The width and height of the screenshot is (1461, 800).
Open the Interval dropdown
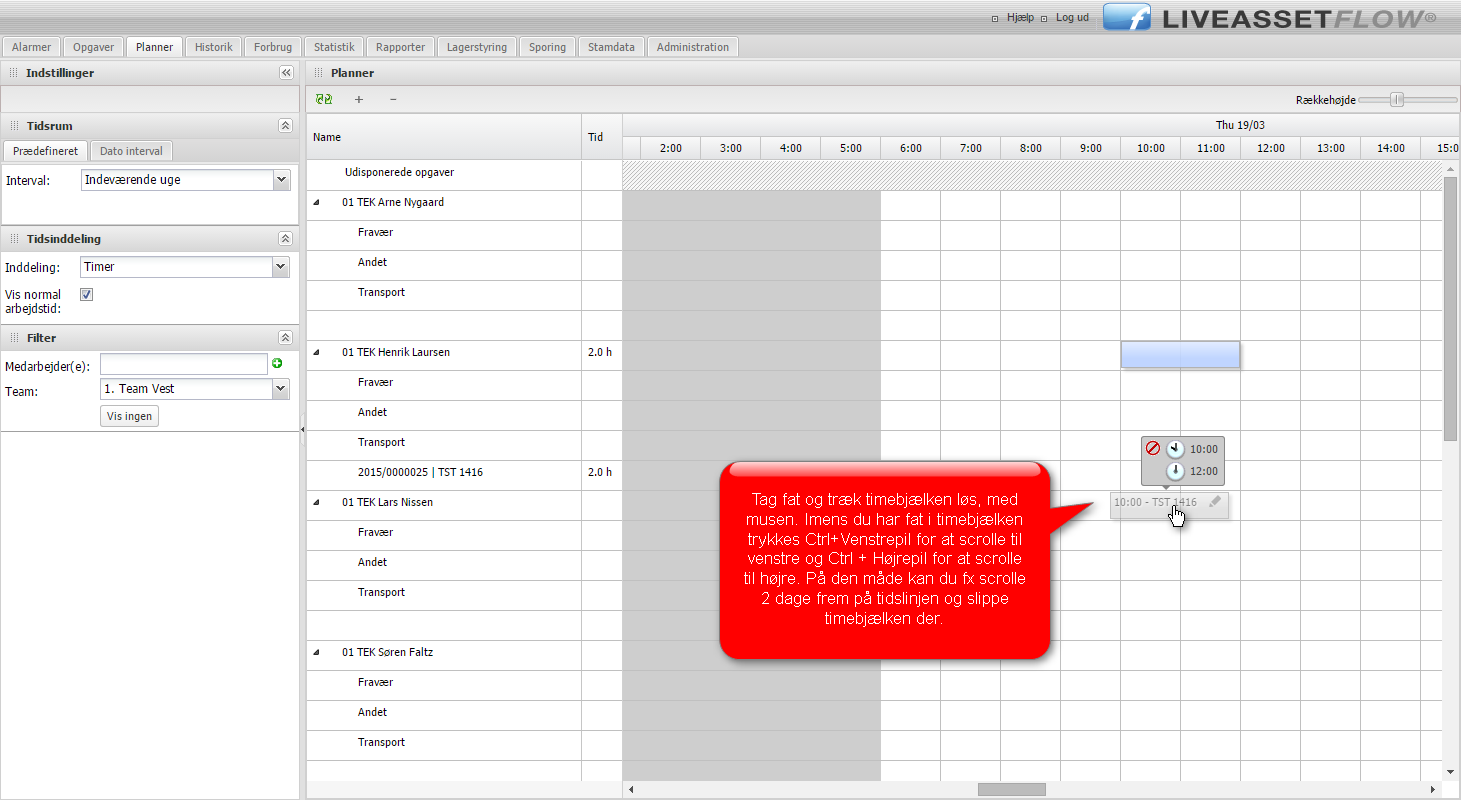(281, 180)
